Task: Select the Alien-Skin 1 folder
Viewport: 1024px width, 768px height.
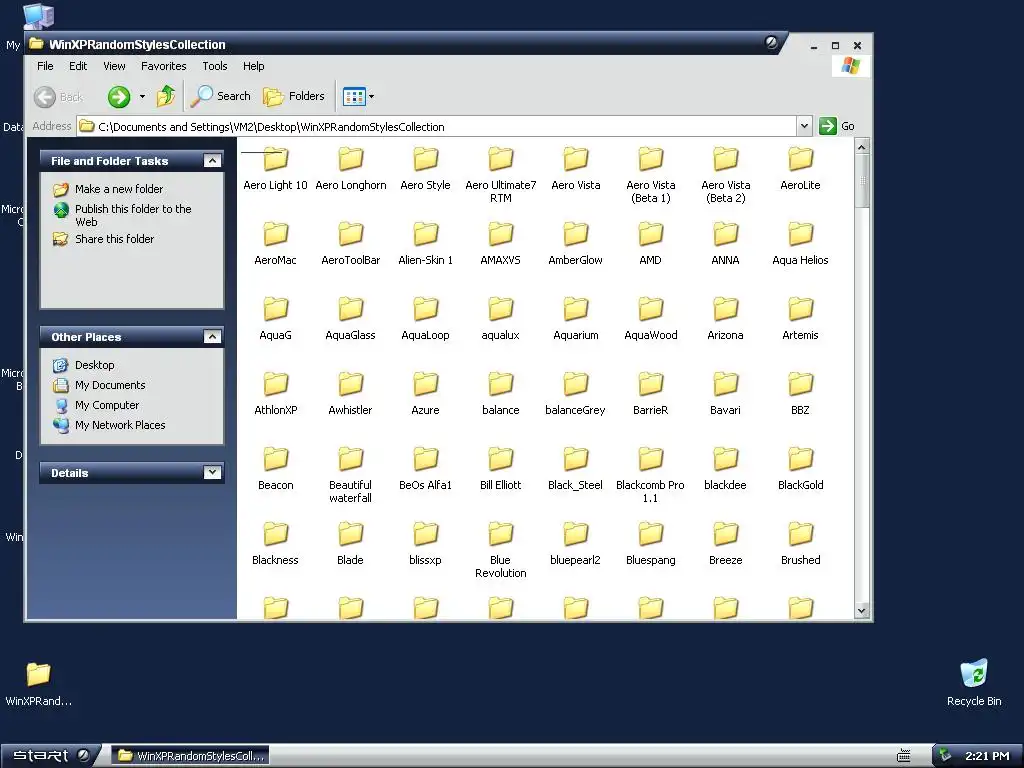Action: (x=425, y=244)
